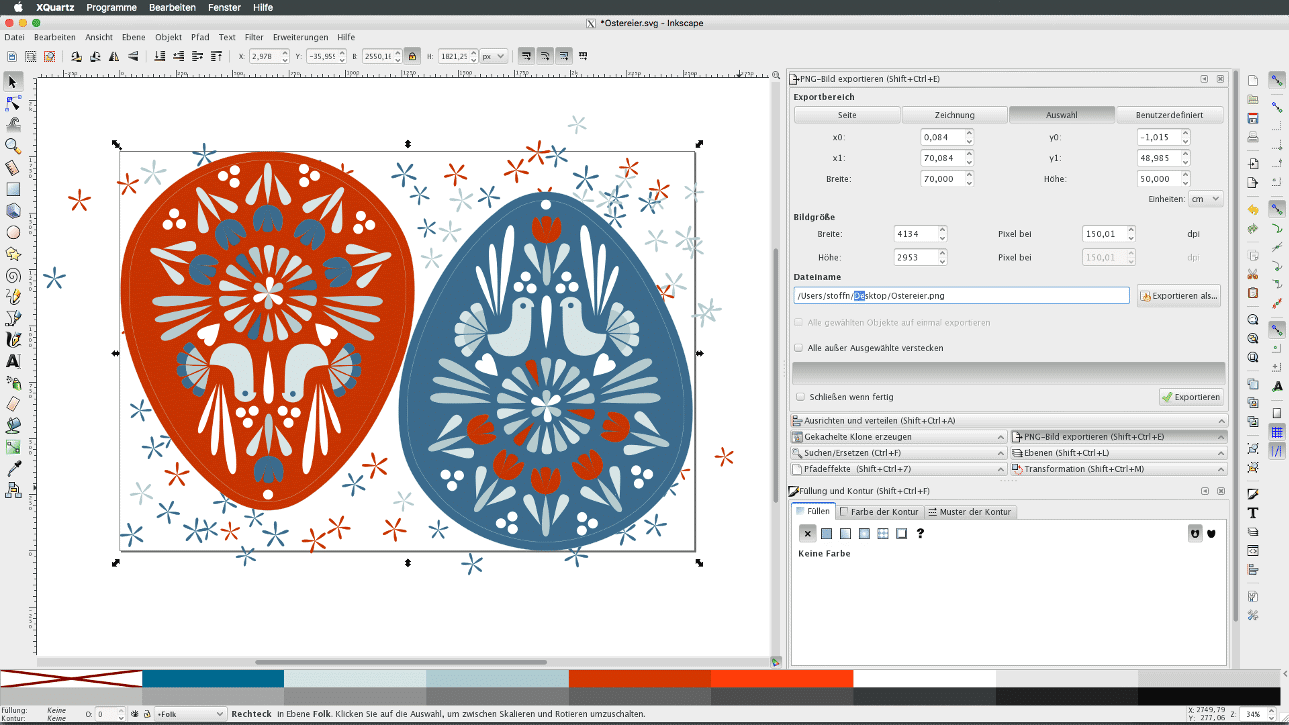Check 'Schließen wenn fertig' option
The width and height of the screenshot is (1289, 725).
(x=799, y=397)
